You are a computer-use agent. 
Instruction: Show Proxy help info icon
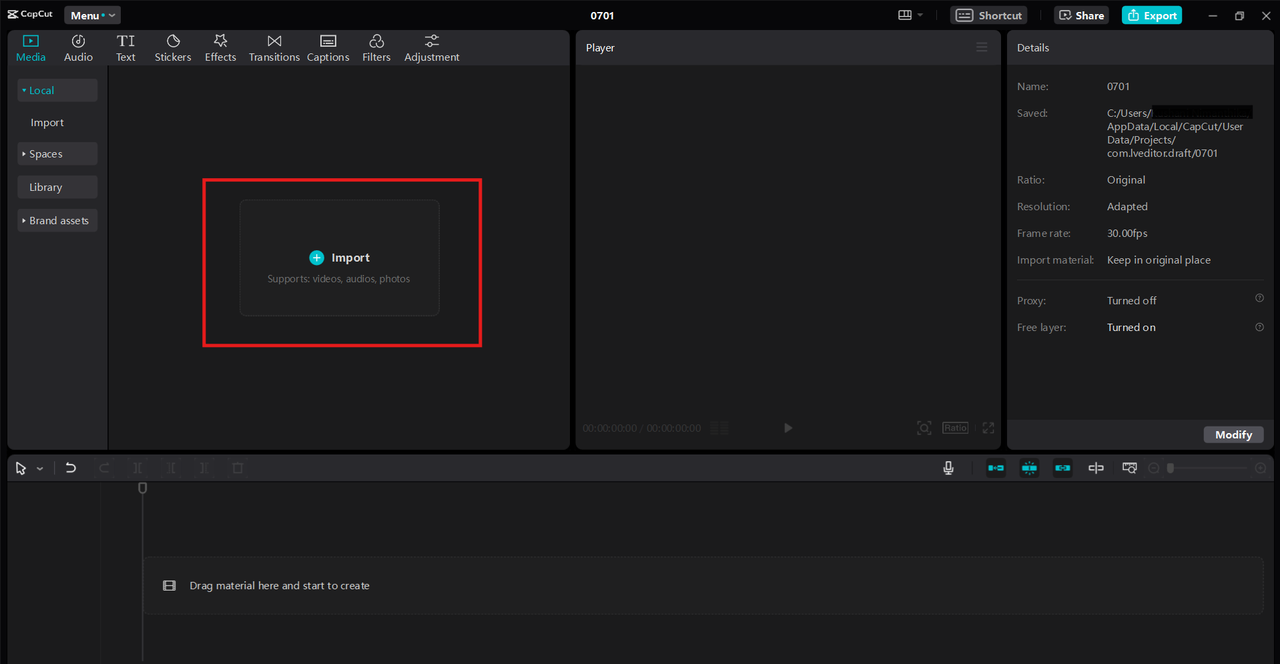(1259, 298)
